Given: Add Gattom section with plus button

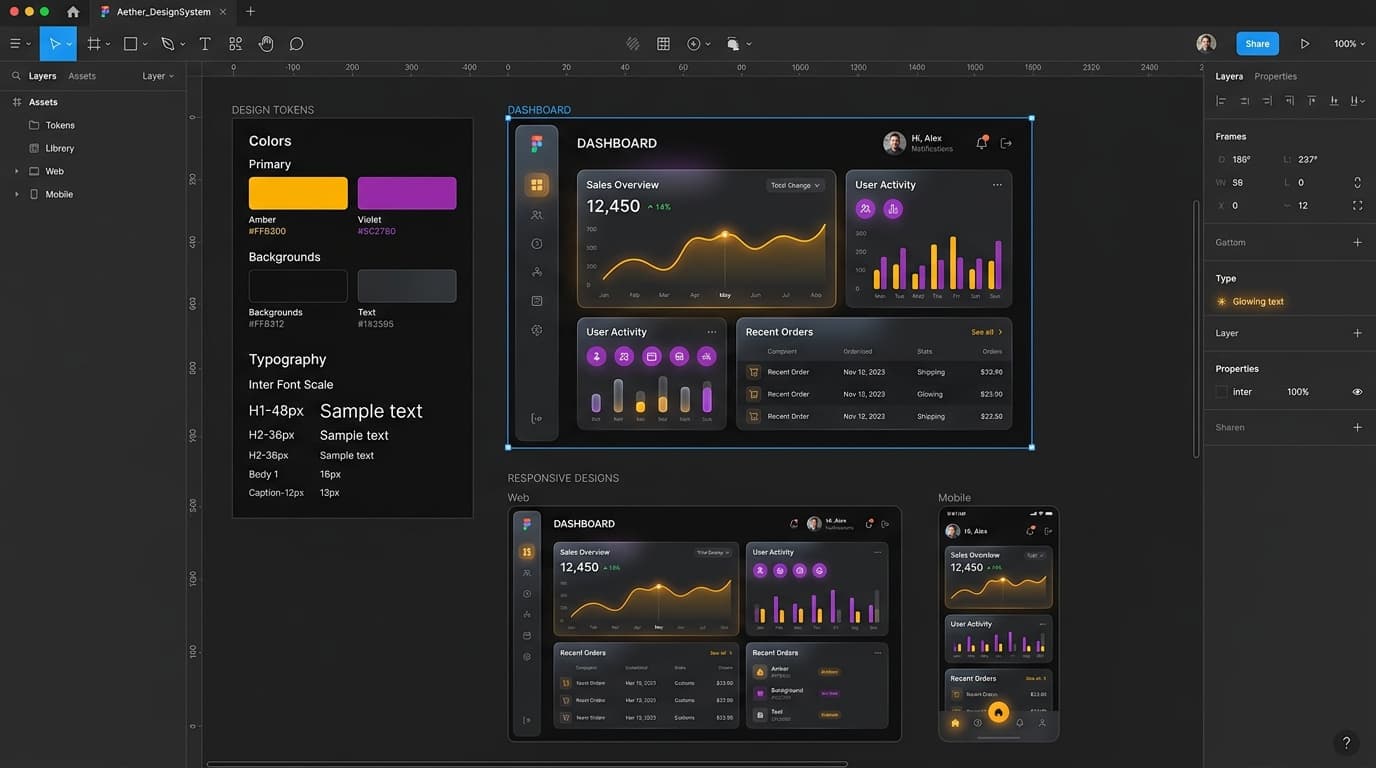Looking at the screenshot, I should click(1357, 242).
